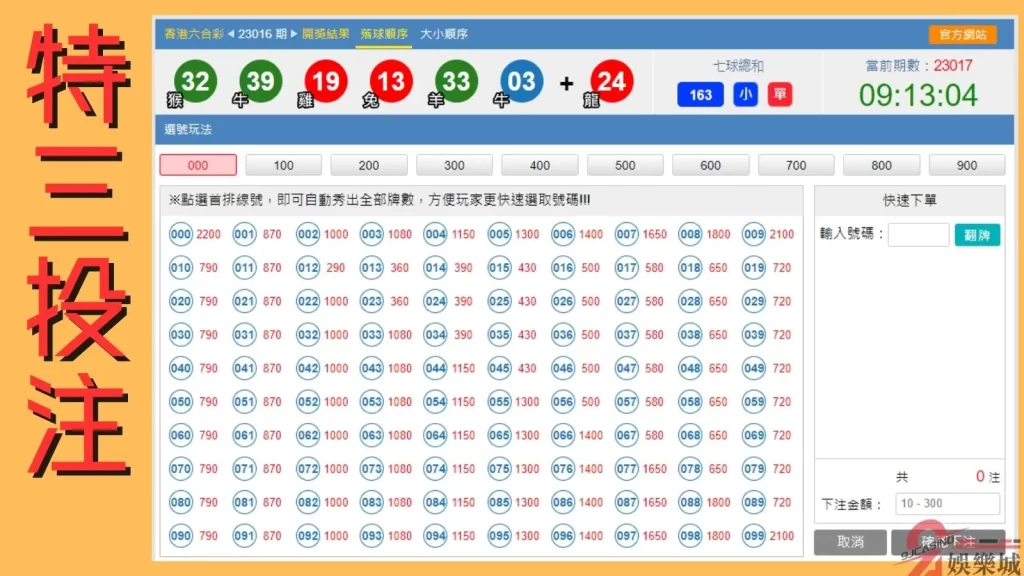Click the green goat ball 33
1024x576 pixels.
[x=455, y=81]
